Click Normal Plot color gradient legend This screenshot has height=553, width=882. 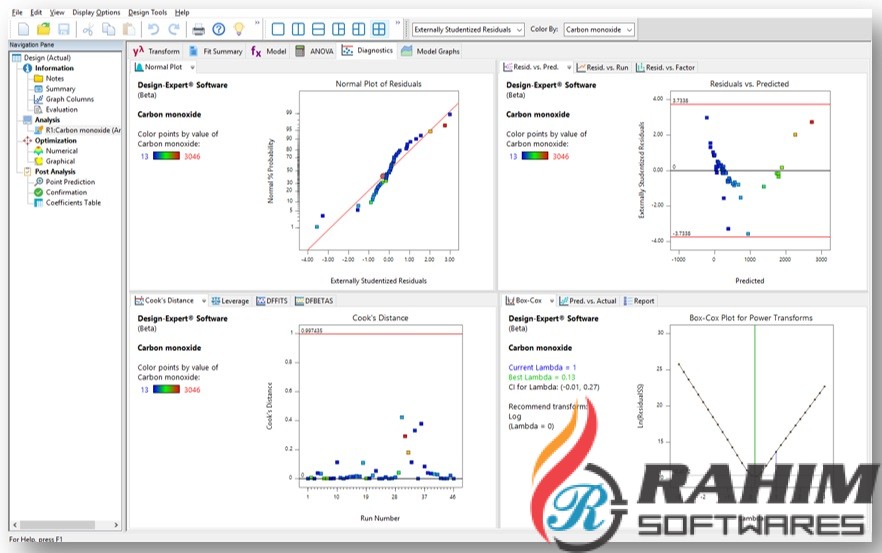(166, 156)
